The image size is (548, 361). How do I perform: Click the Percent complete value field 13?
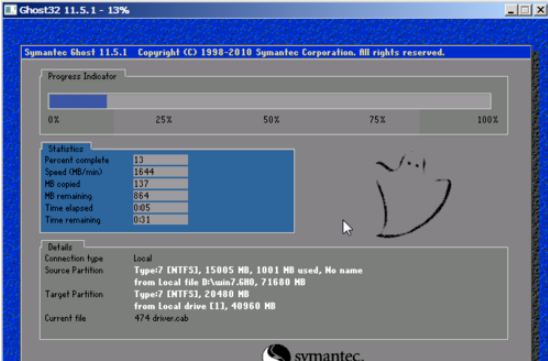[x=160, y=160]
